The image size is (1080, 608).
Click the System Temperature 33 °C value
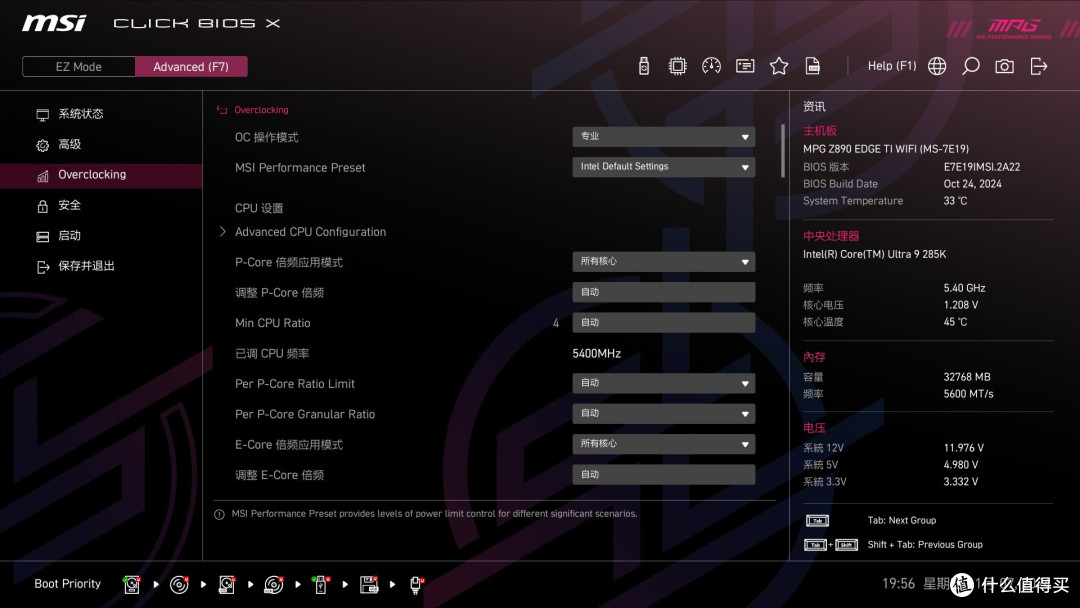955,200
